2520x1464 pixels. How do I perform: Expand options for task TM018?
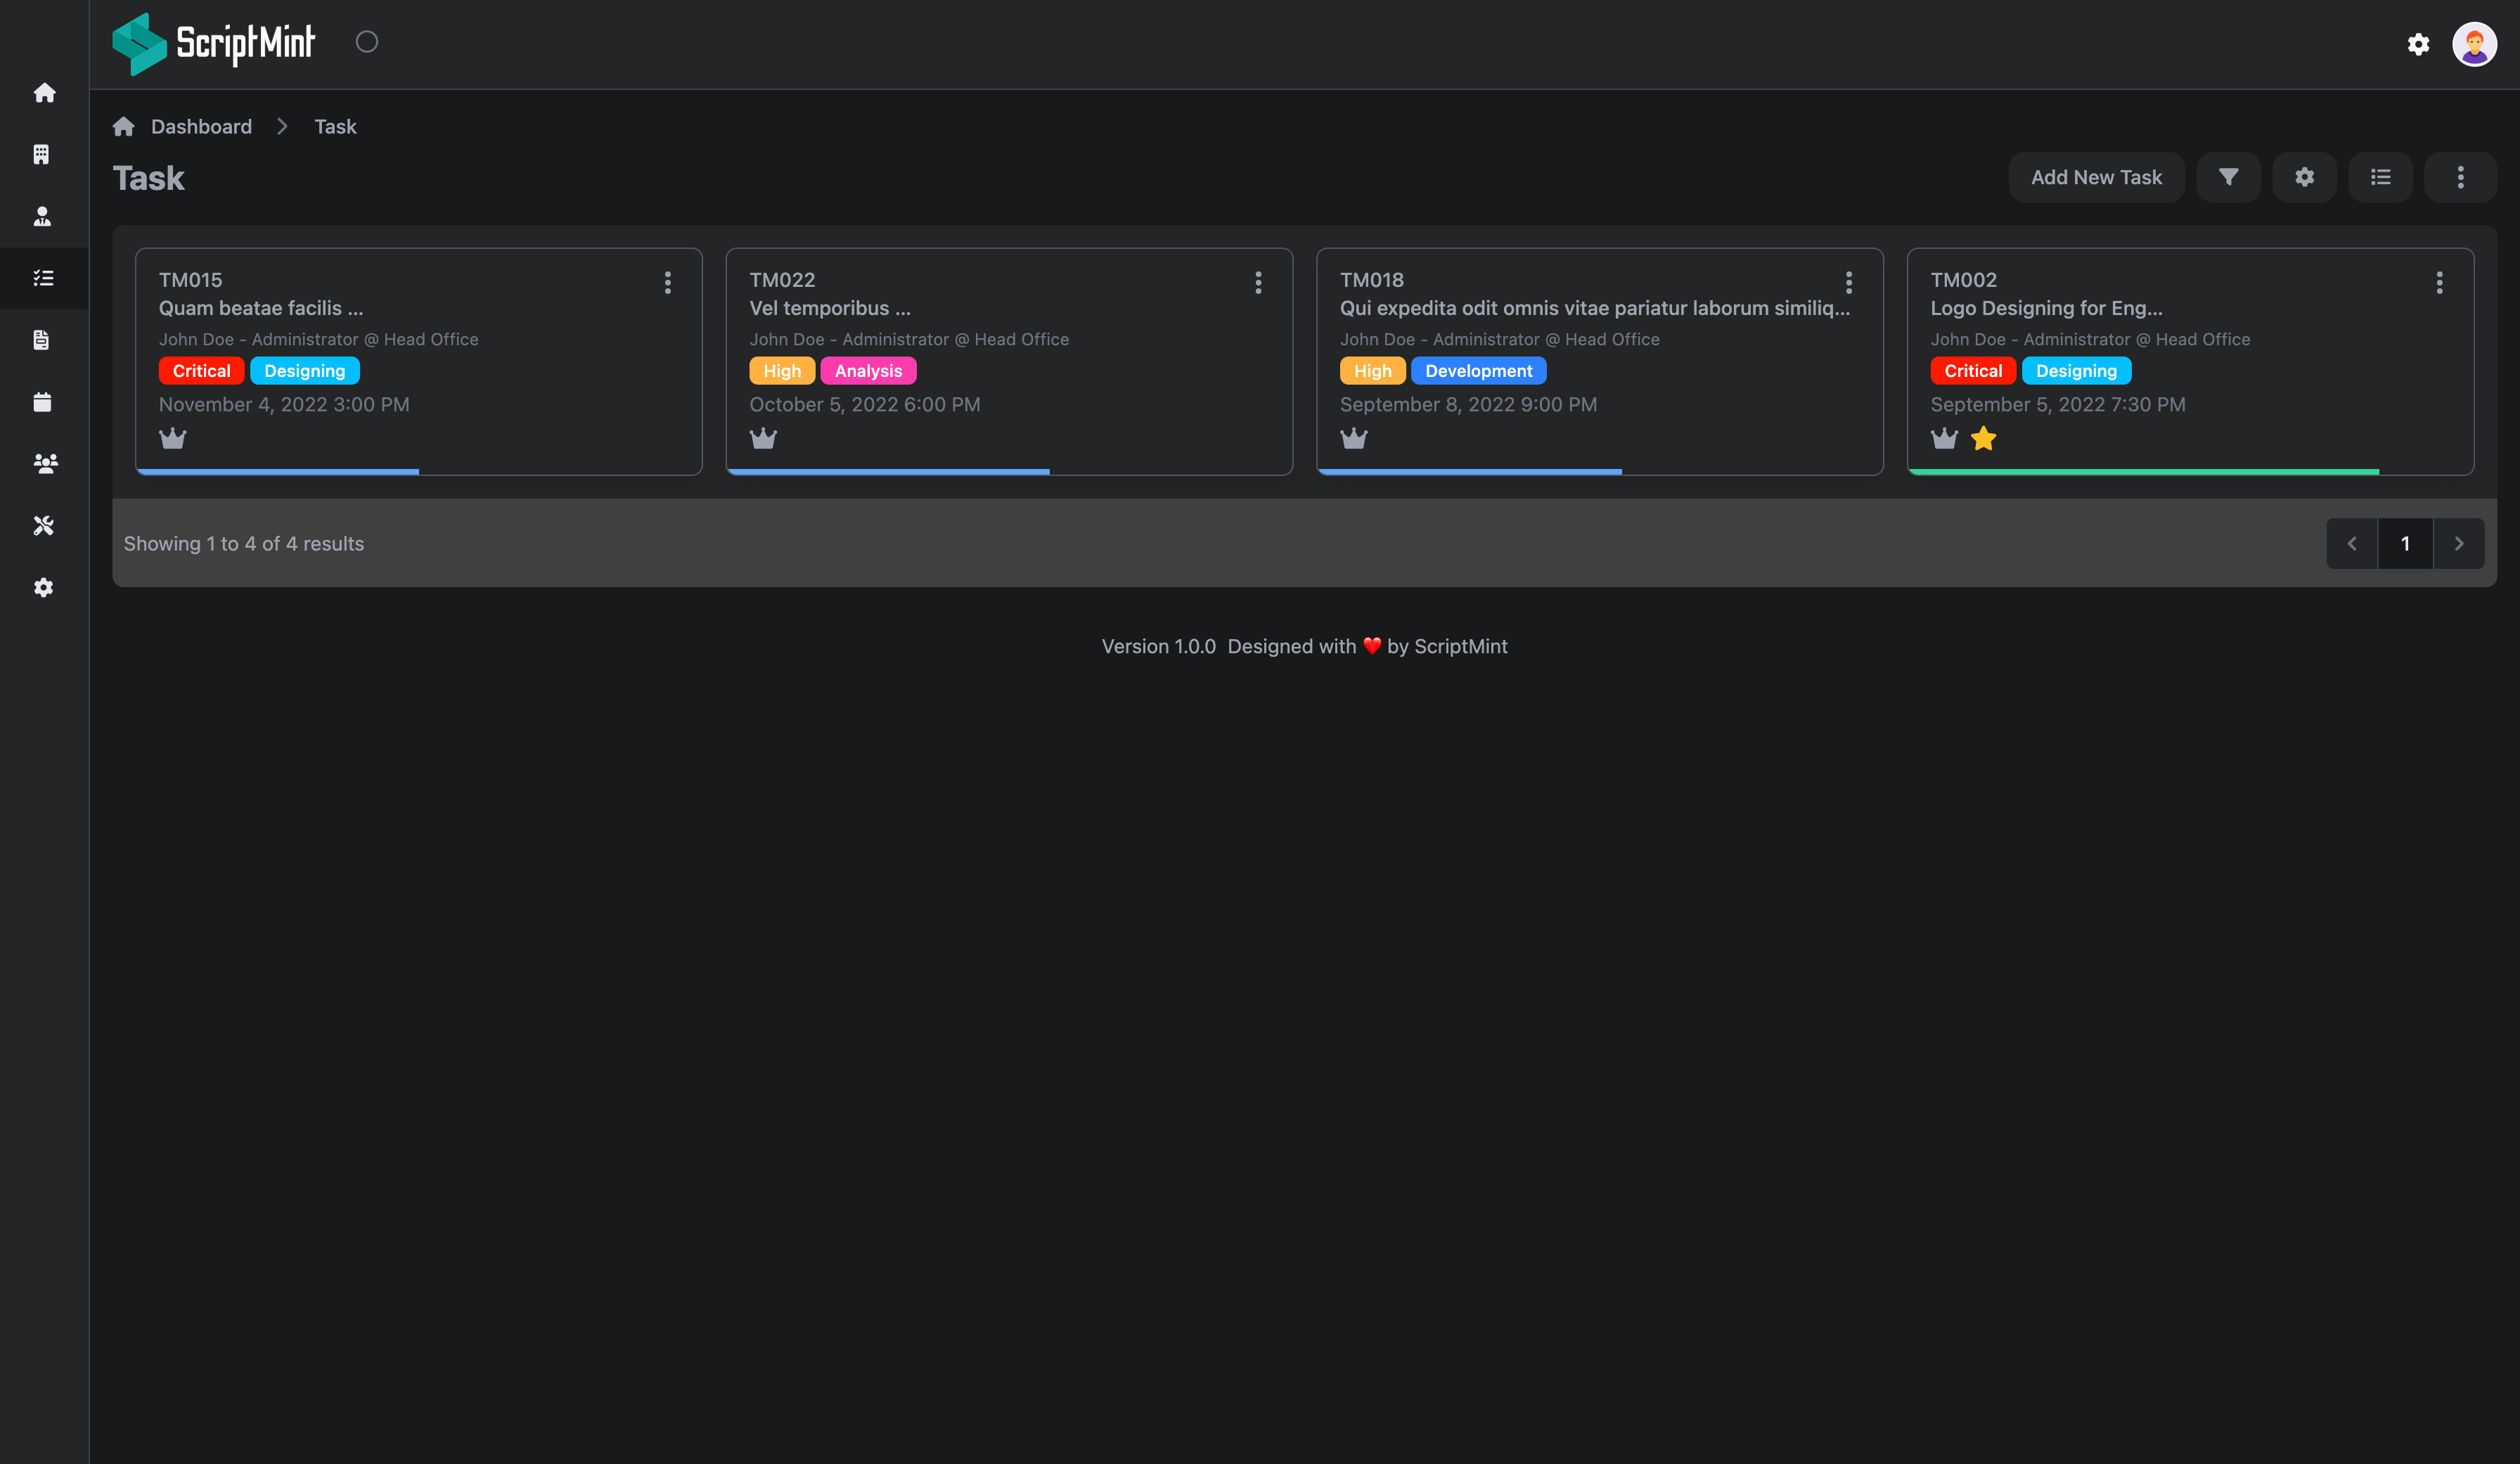tap(1851, 279)
